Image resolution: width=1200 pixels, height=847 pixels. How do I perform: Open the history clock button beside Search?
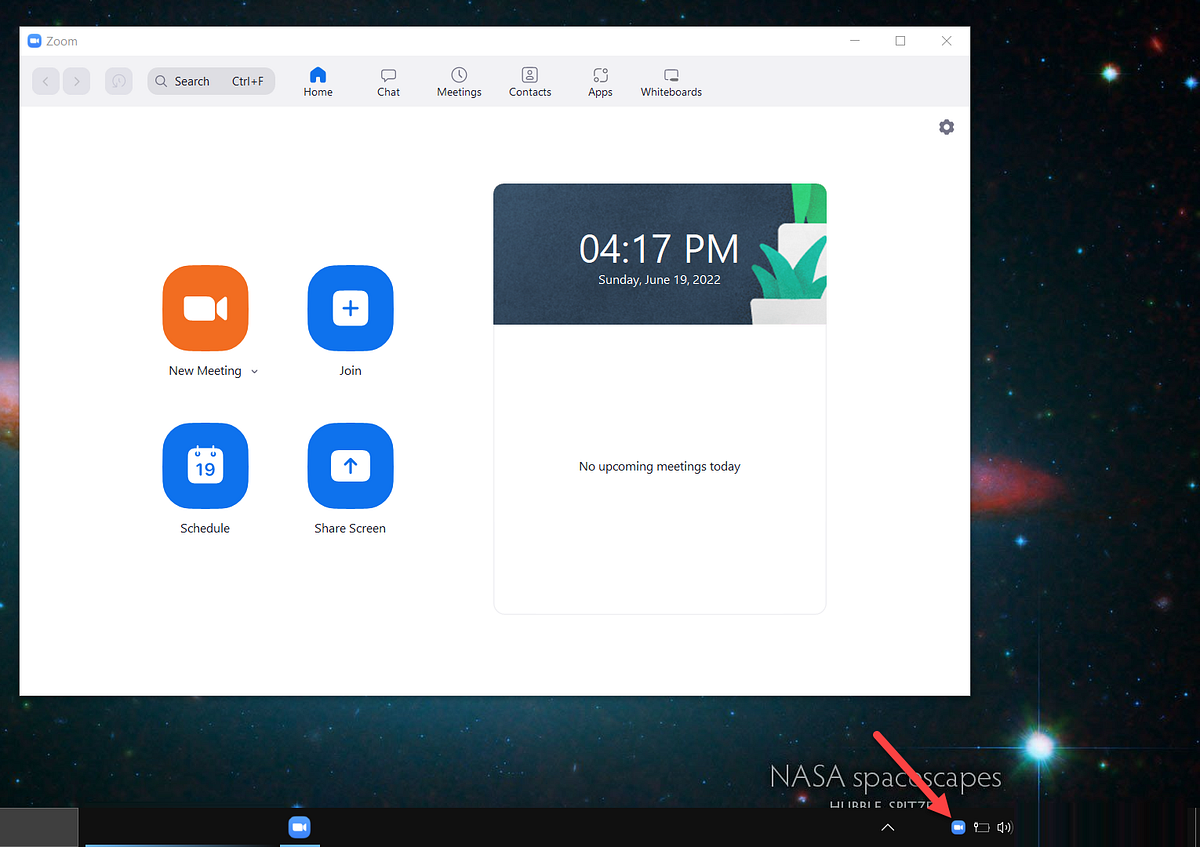click(119, 81)
